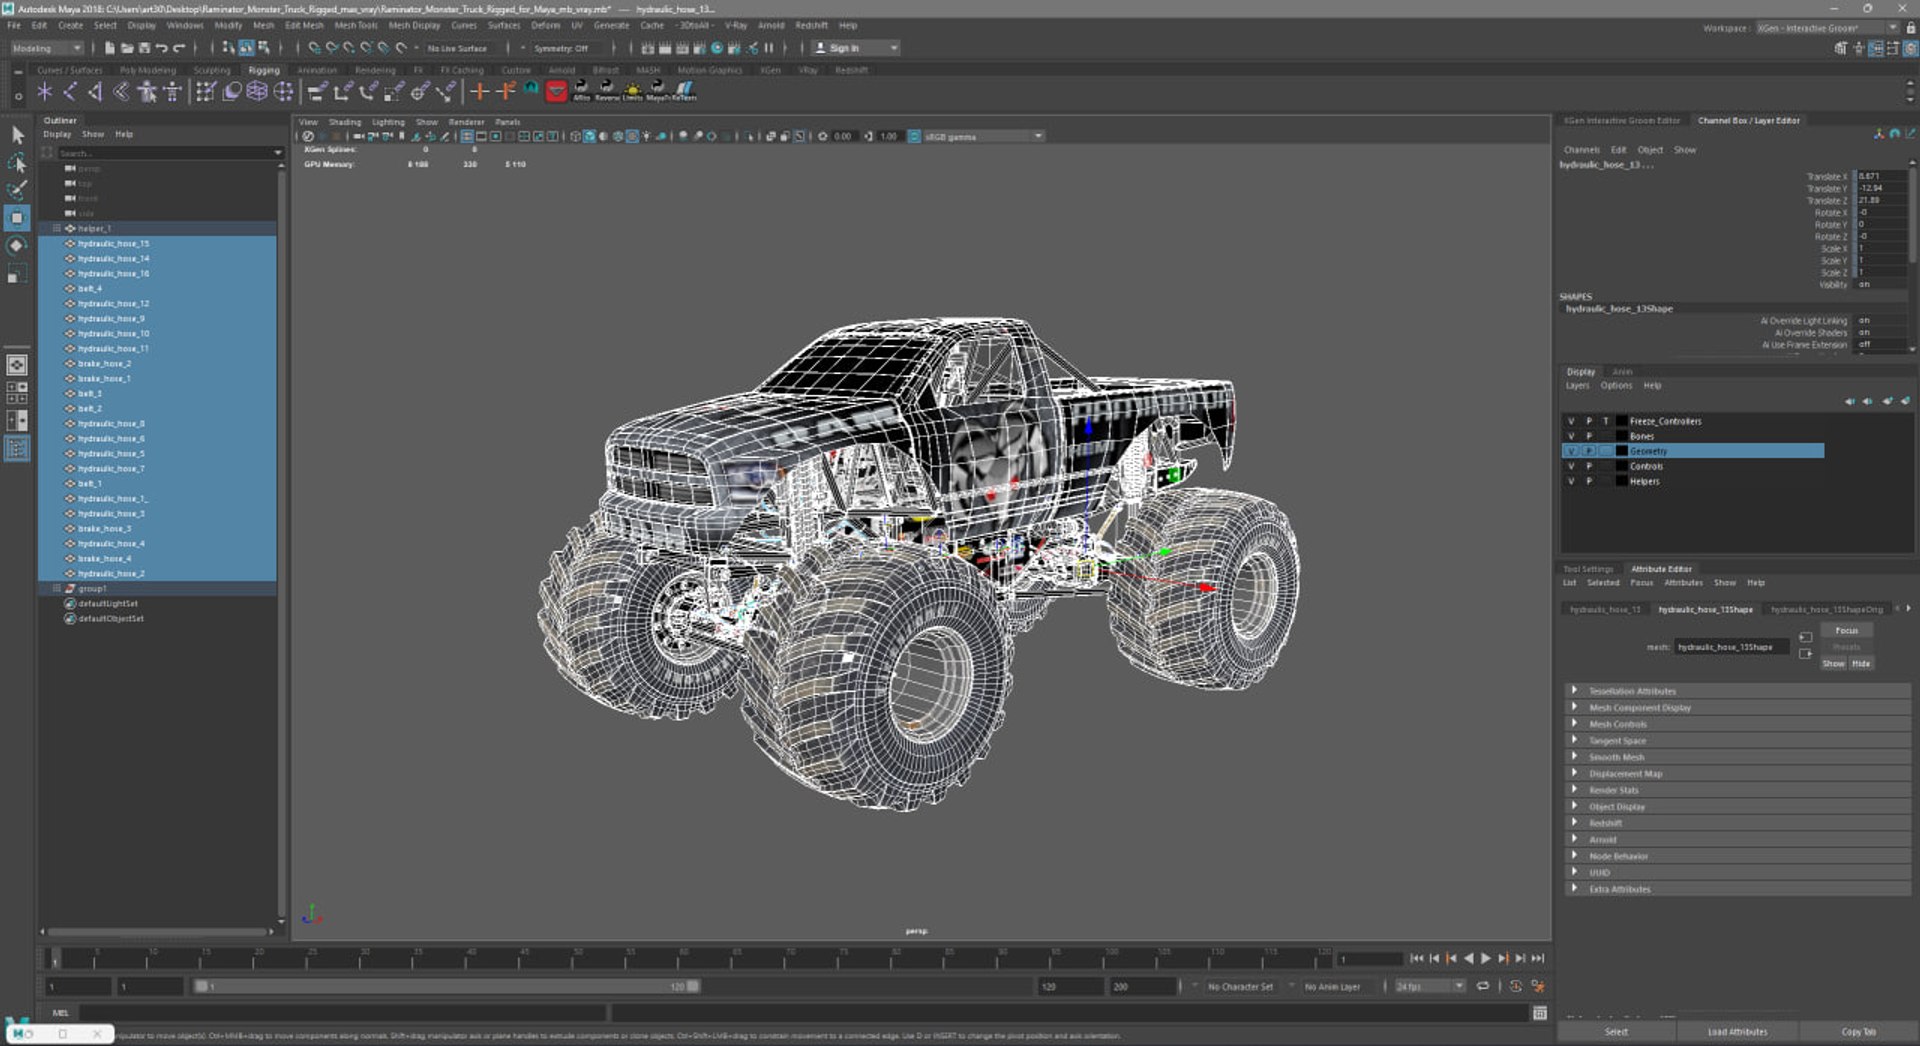Expand the Smooth Mesh section
Viewport: 1920px width, 1046px height.
point(1737,757)
